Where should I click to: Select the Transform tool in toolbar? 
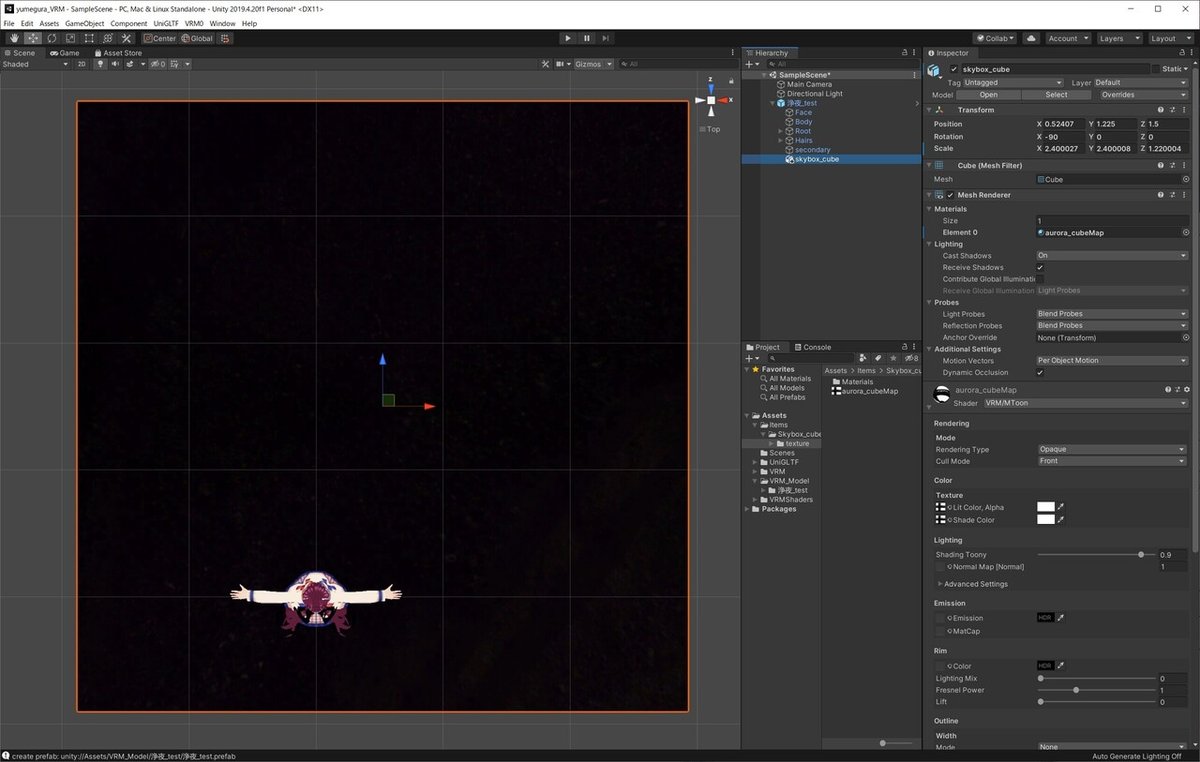(108, 38)
